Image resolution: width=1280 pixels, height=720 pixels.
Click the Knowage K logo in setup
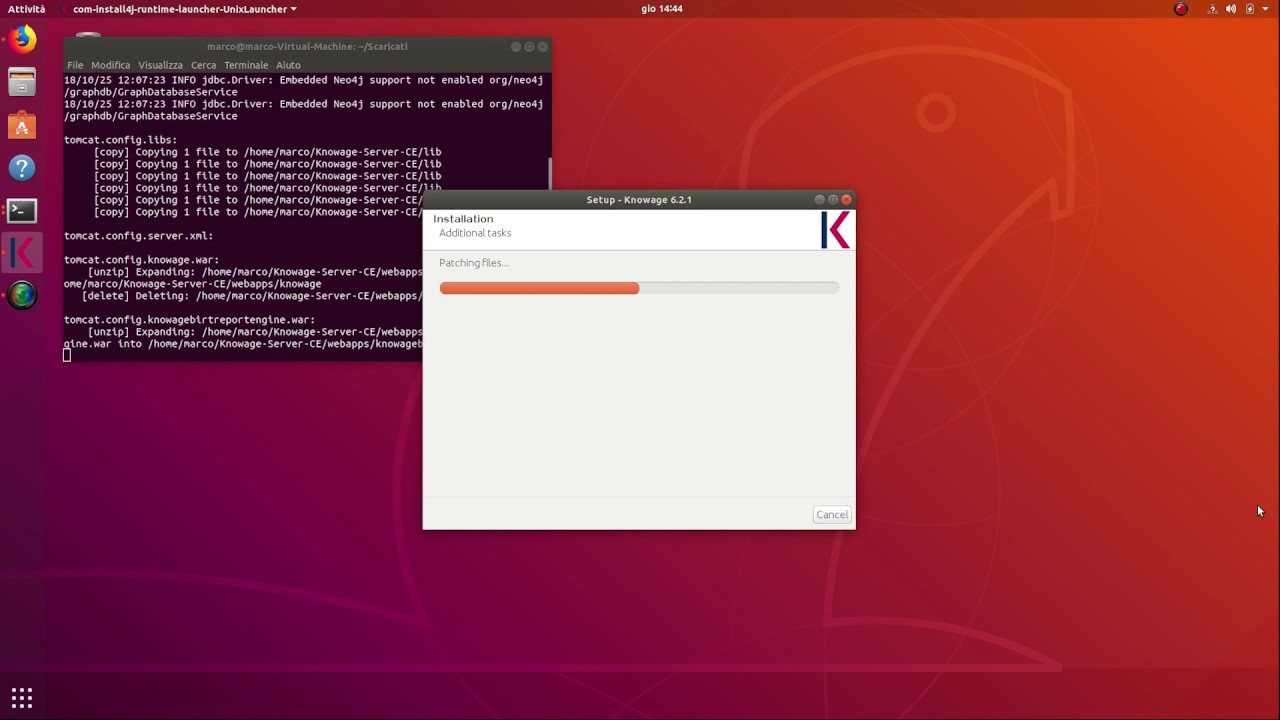pos(835,230)
